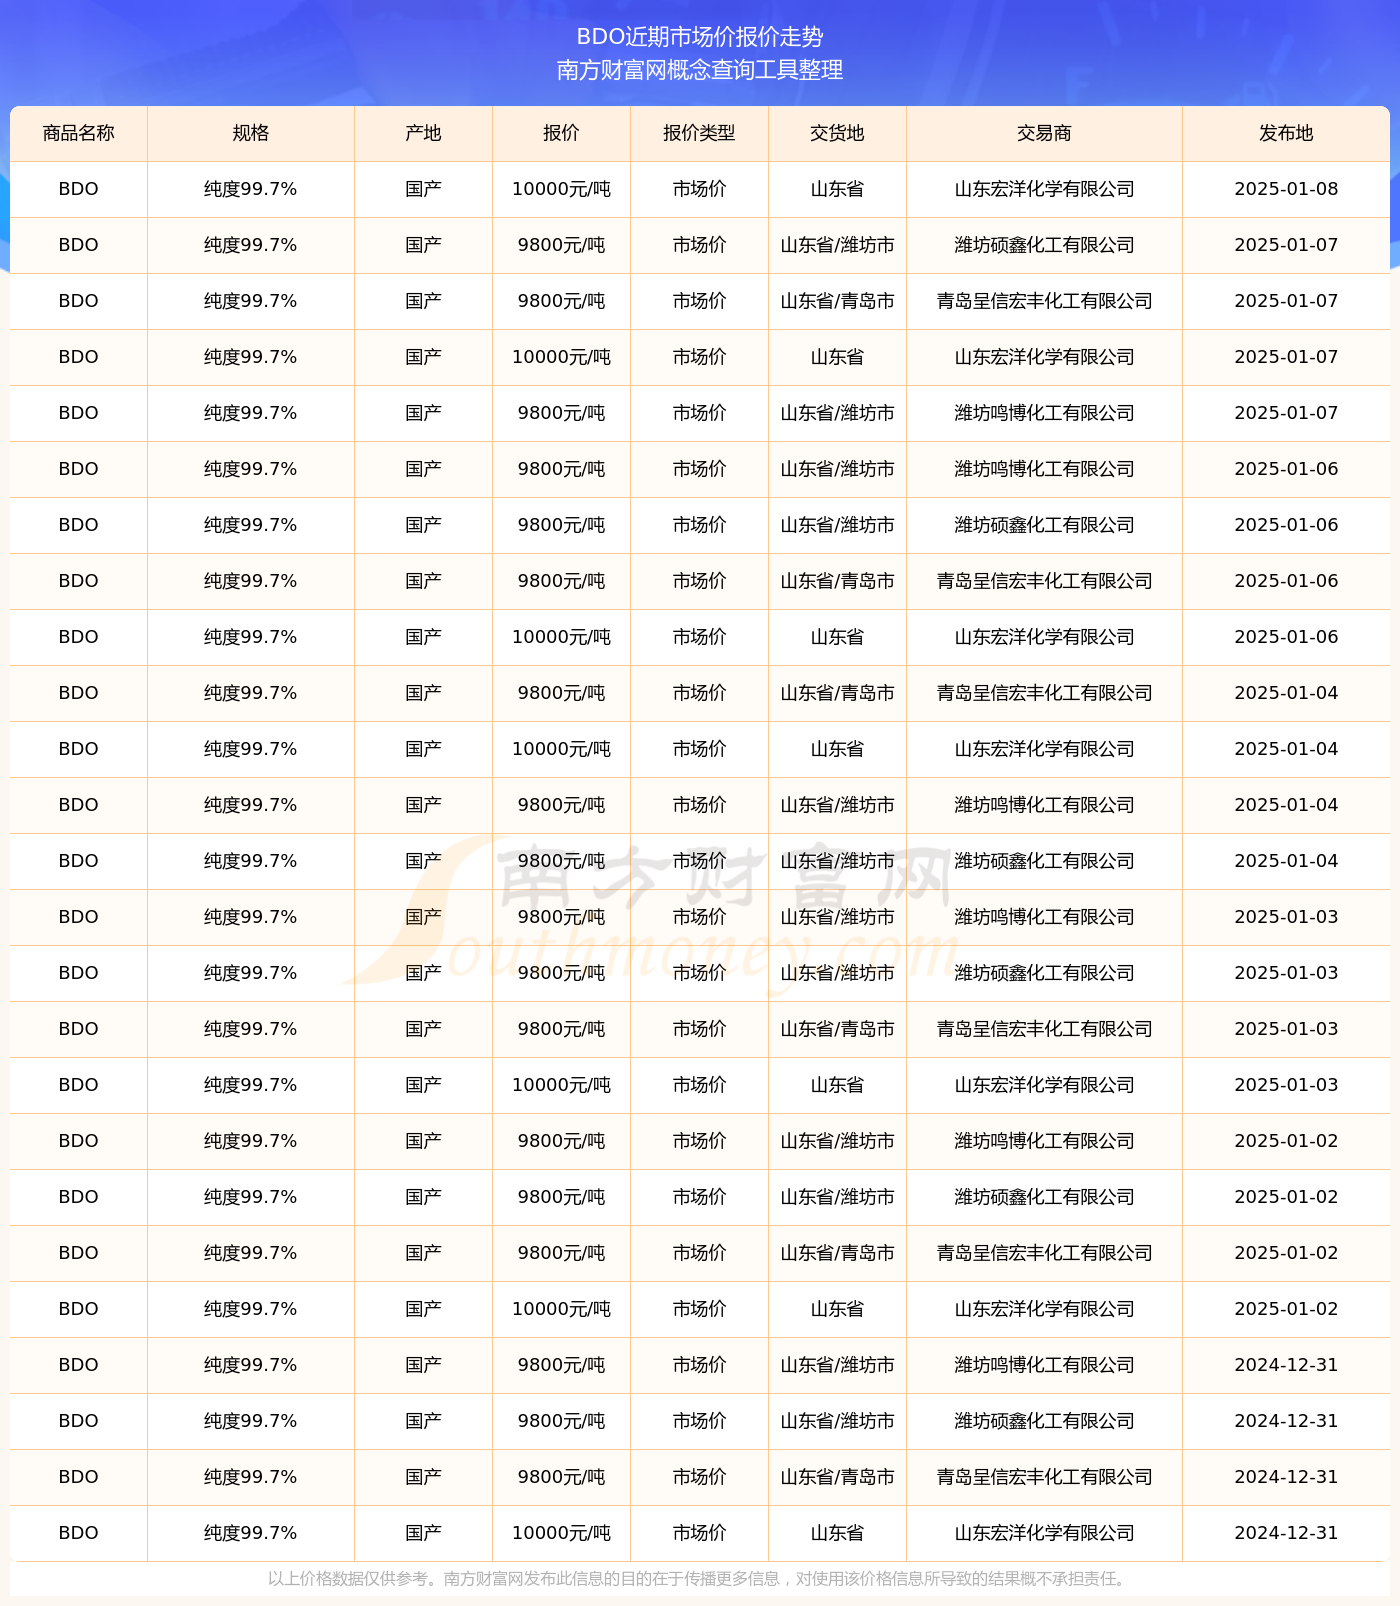1400x1606 pixels.
Task: Click '潍坊鸣博化工有限公司' in the 2025-01-02 row
Action: pyautogui.click(x=1044, y=1141)
